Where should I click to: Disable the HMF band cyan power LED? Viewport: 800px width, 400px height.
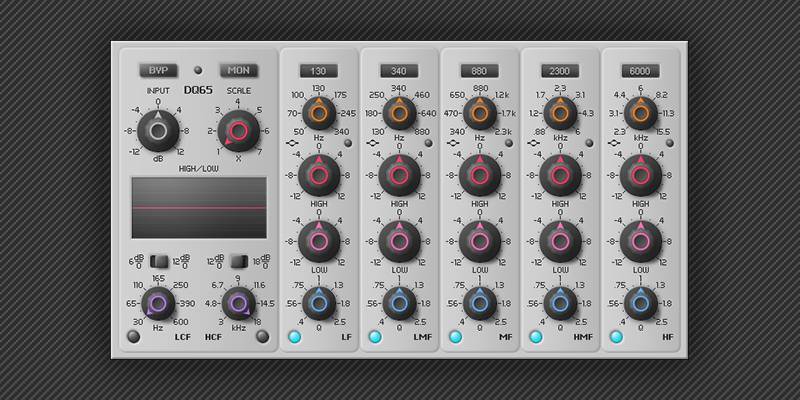[536, 337]
